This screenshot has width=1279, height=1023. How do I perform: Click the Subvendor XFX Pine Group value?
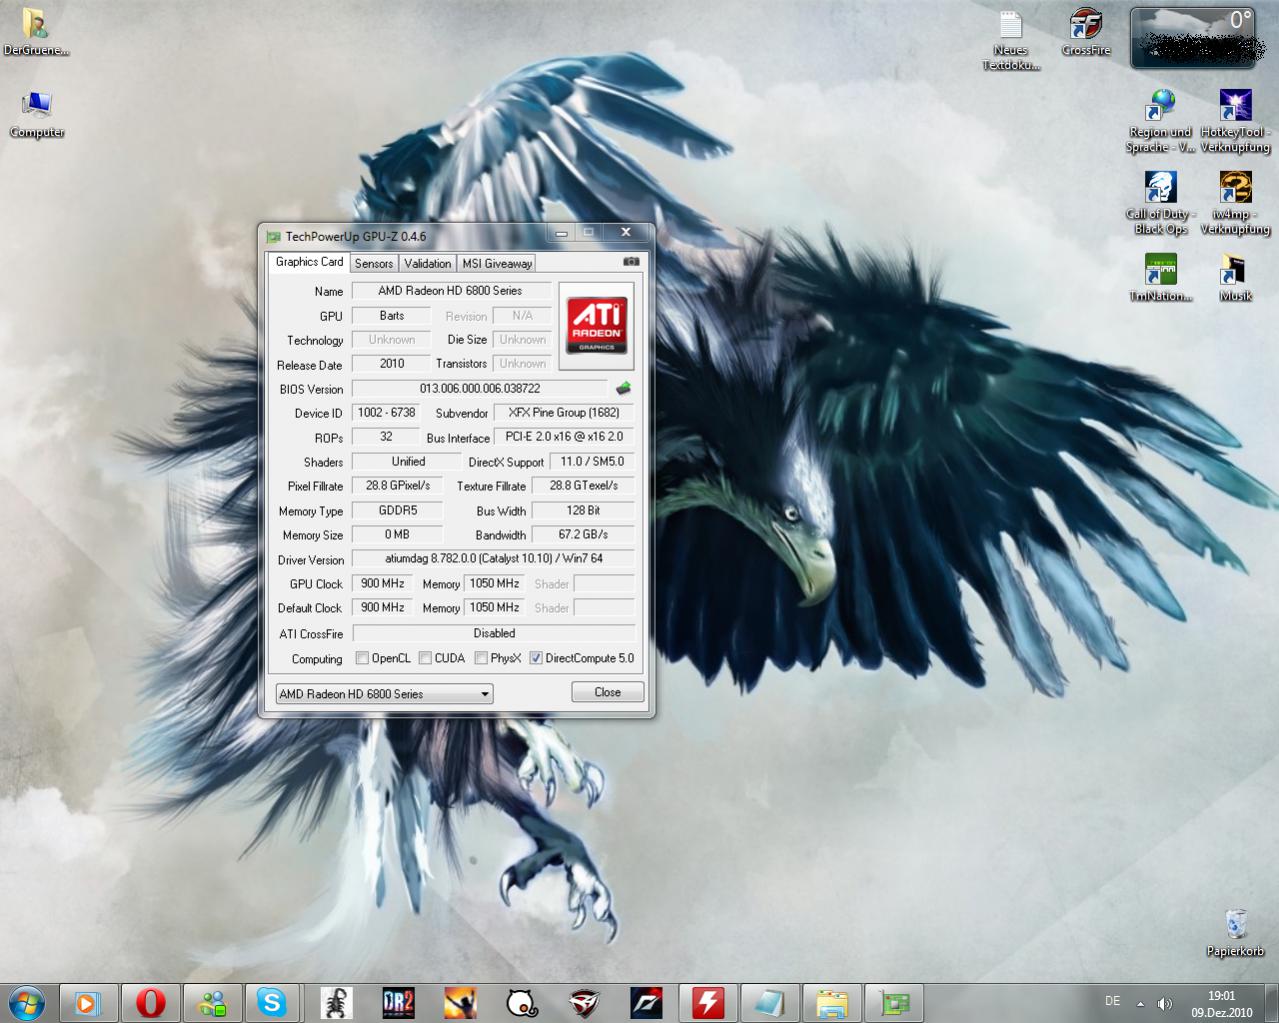[x=564, y=413]
